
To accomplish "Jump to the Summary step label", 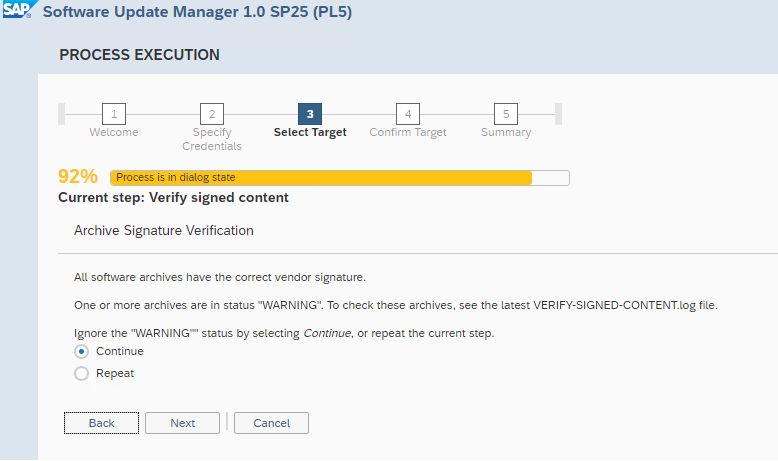I will coord(506,133).
